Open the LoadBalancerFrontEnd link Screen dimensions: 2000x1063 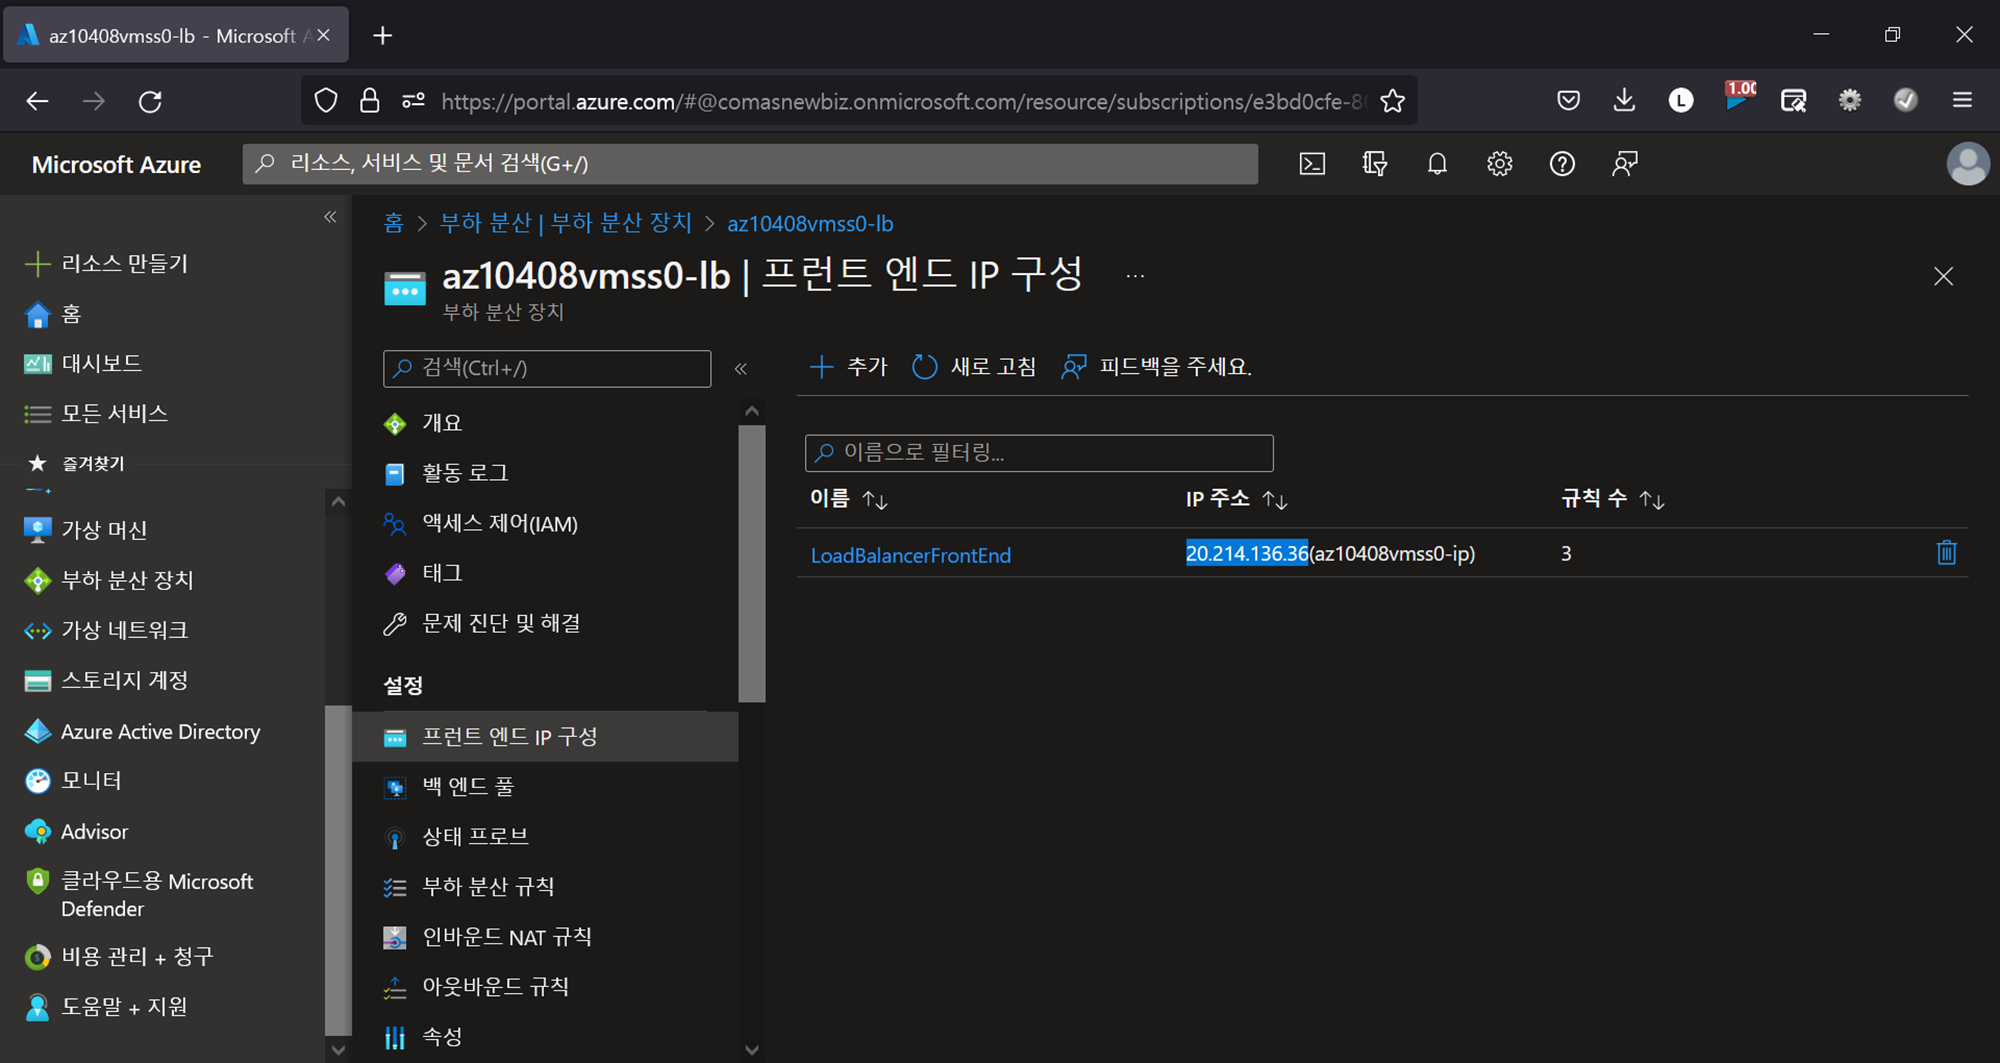pyautogui.click(x=910, y=555)
